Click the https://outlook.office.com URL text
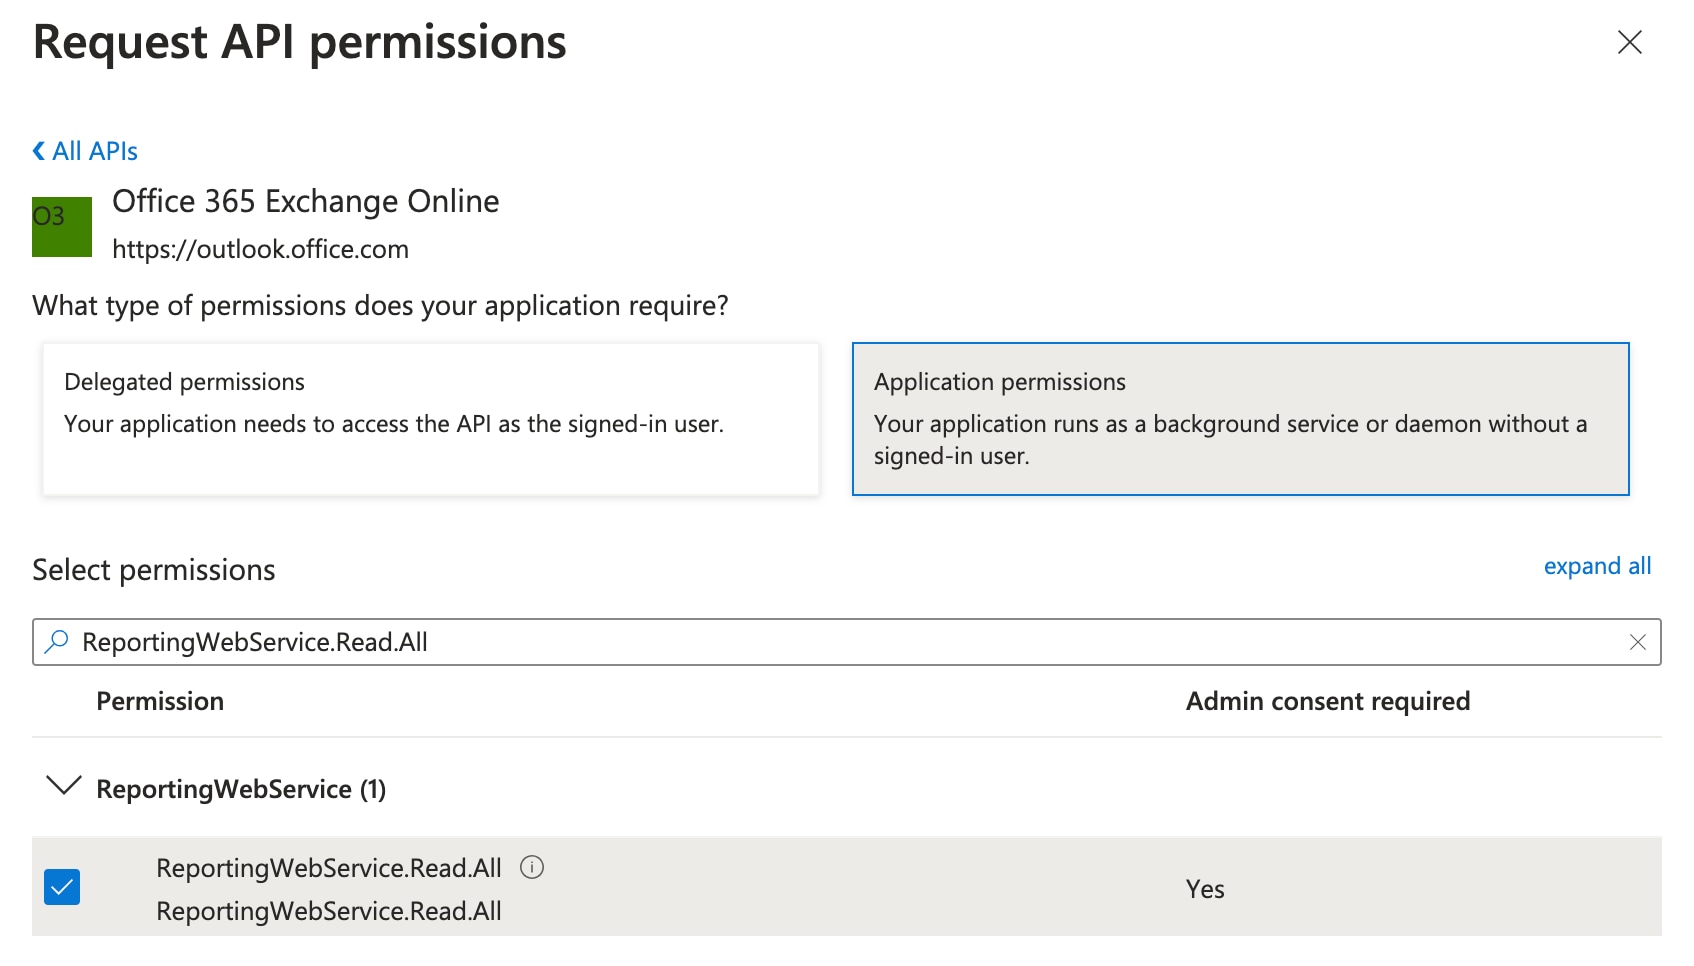This screenshot has width=1694, height=966. (260, 249)
